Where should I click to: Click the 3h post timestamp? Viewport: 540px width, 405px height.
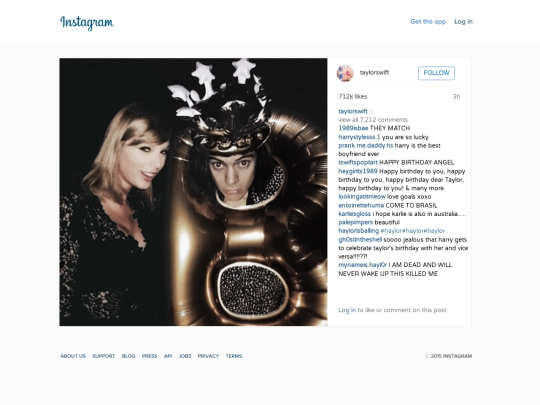coord(457,97)
